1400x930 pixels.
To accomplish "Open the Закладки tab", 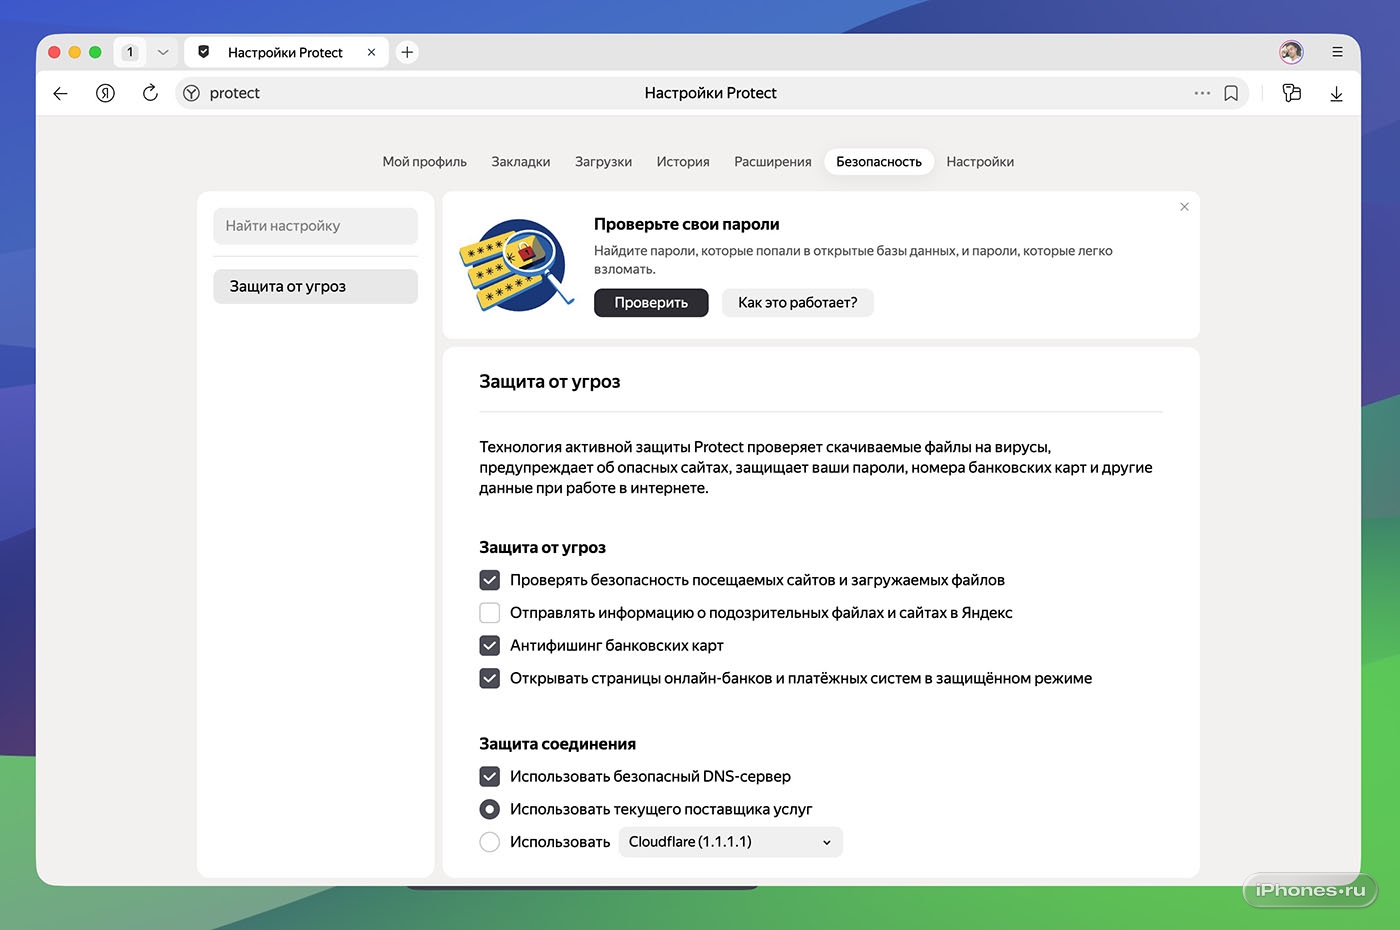I will pyautogui.click(x=521, y=162).
